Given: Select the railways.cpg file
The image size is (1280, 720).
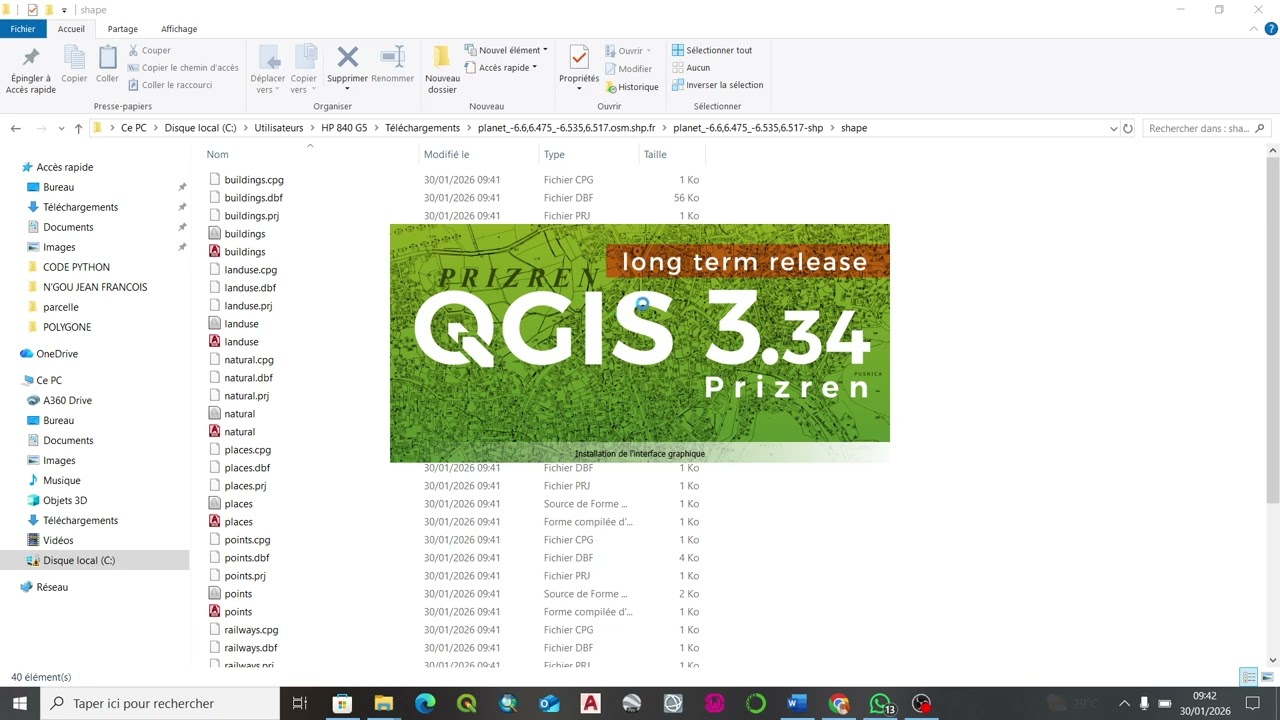Looking at the screenshot, I should click(251, 630).
